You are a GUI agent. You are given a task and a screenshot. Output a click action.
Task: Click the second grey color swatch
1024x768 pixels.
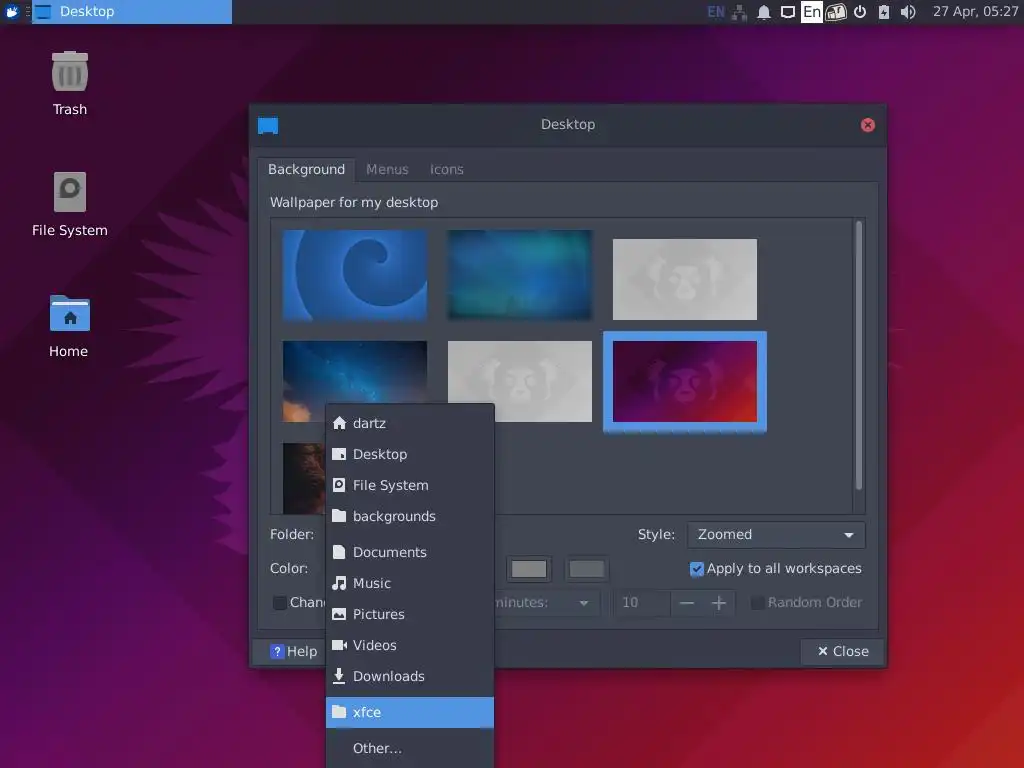[x=586, y=569]
